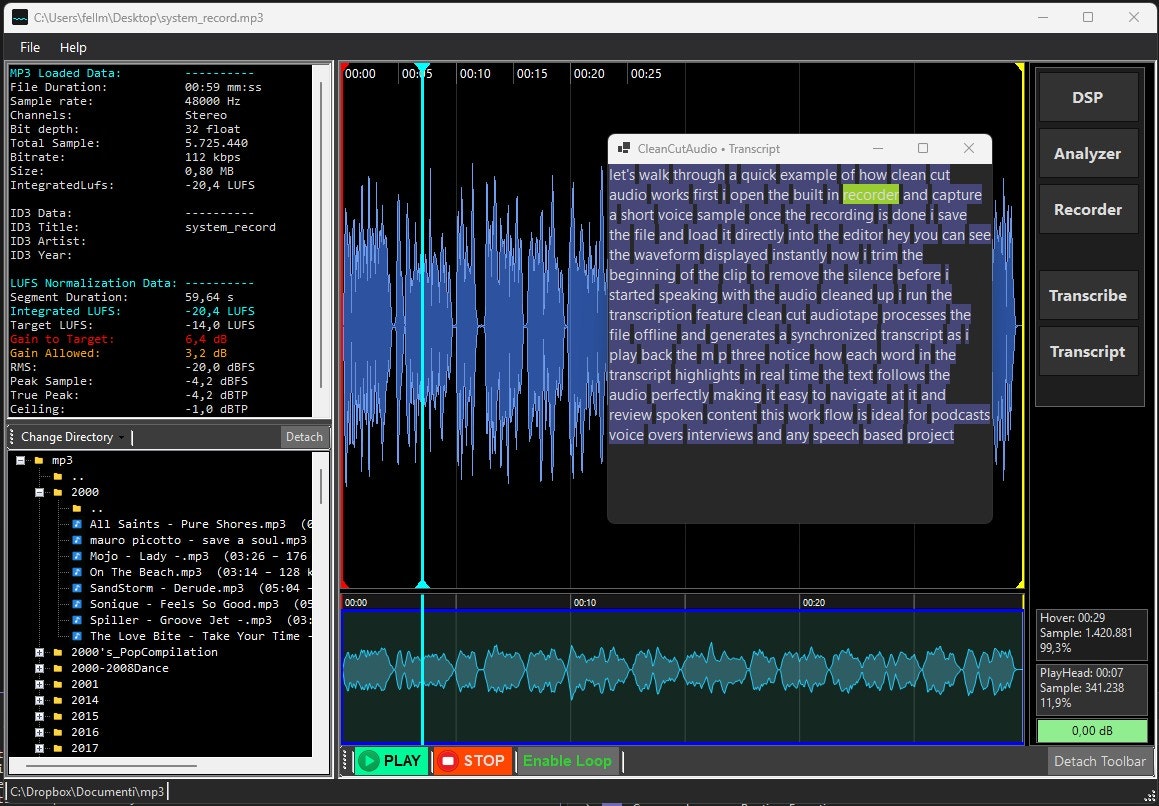This screenshot has width=1159, height=806.
Task: Collapse the 2000 folder node
Action: point(38,492)
